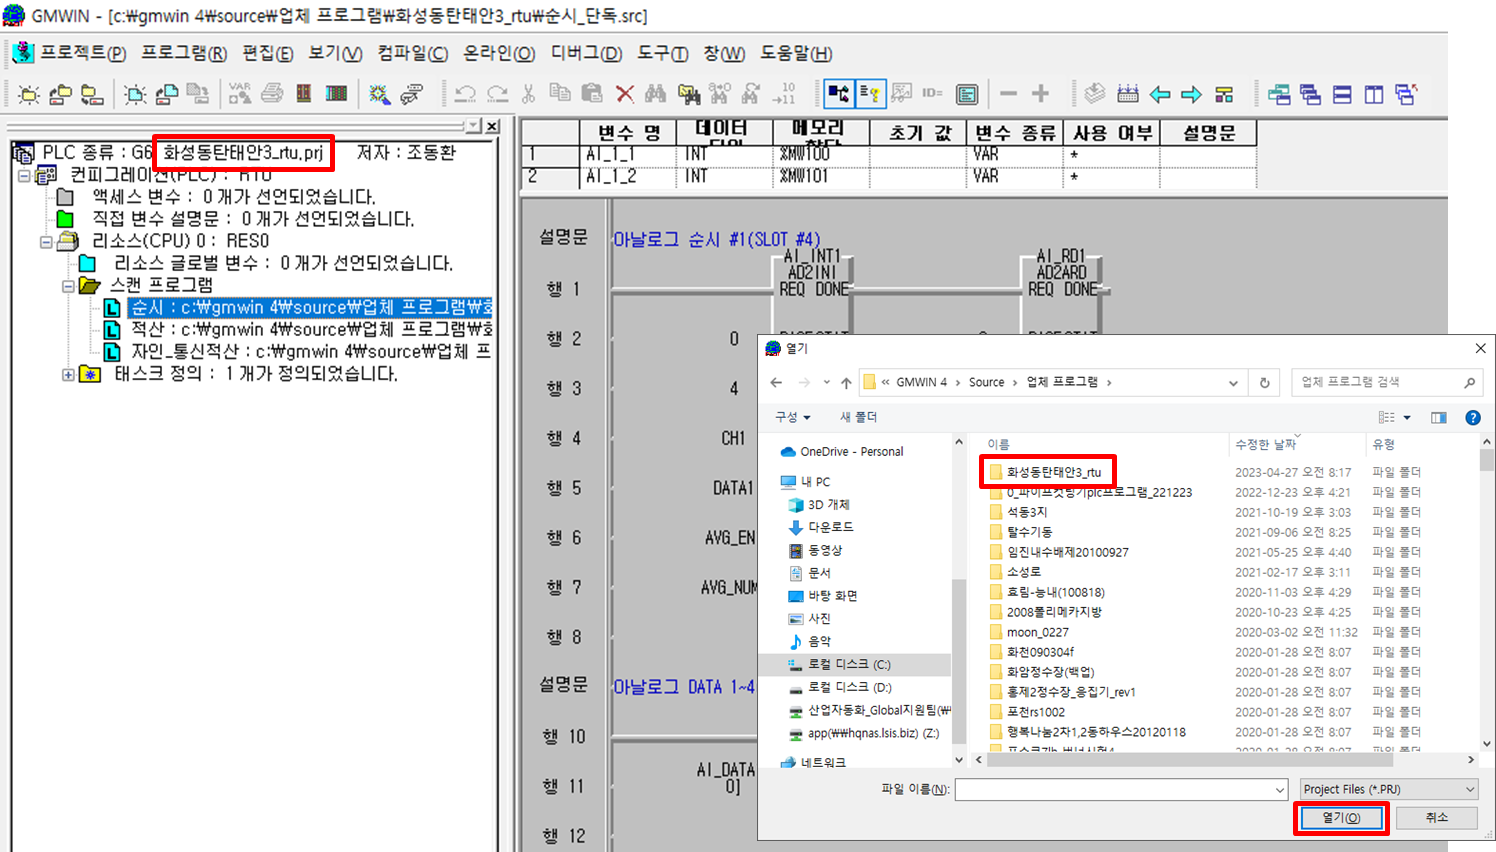Viewport: 1496px width, 852px height.
Task: Cascade windows using the window arrangement icon
Action: (x=1312, y=93)
